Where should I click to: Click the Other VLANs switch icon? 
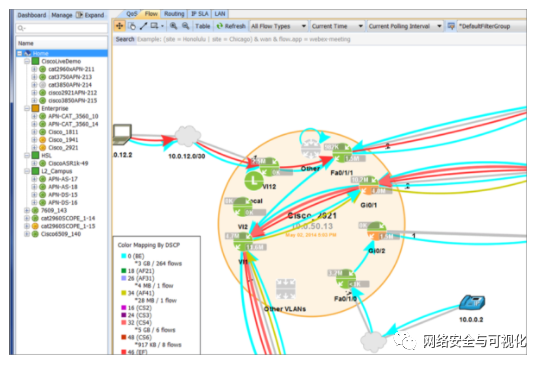tap(286, 289)
